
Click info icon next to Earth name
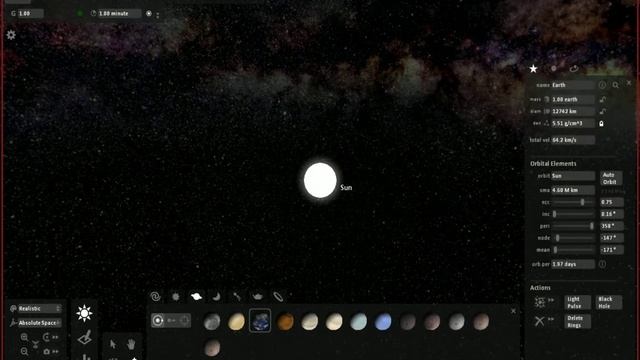[x=602, y=85]
